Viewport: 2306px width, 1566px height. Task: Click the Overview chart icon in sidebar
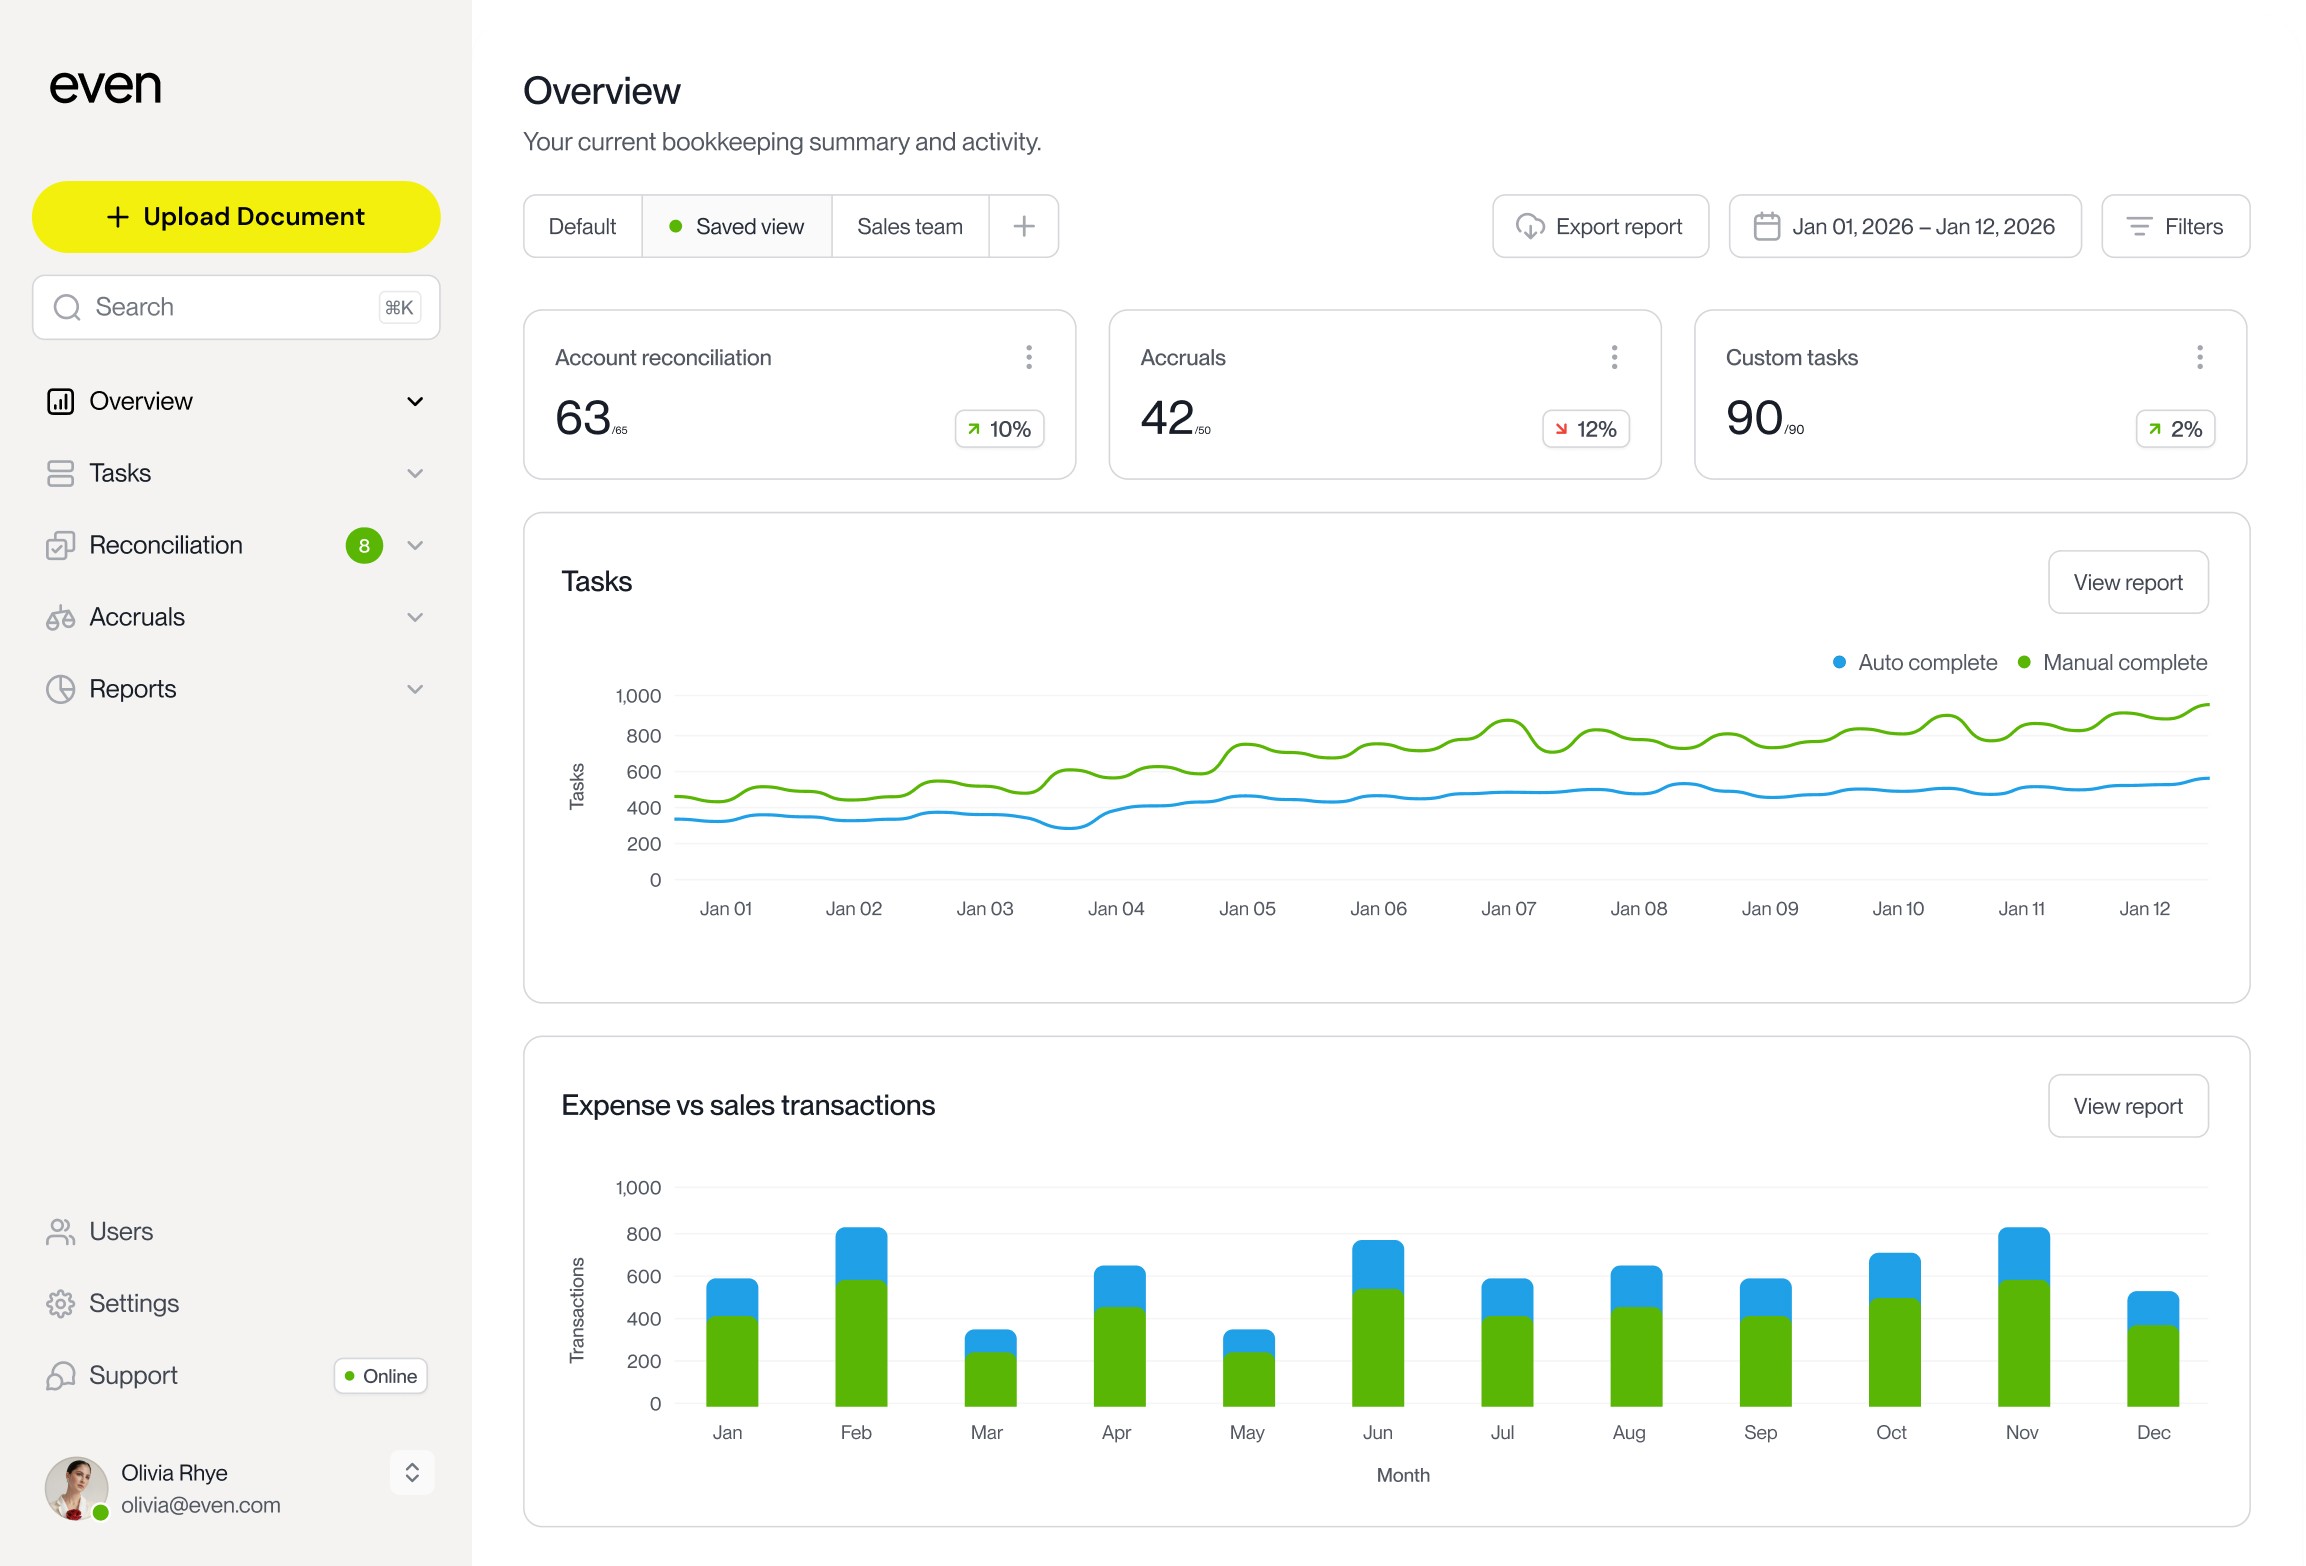click(60, 401)
